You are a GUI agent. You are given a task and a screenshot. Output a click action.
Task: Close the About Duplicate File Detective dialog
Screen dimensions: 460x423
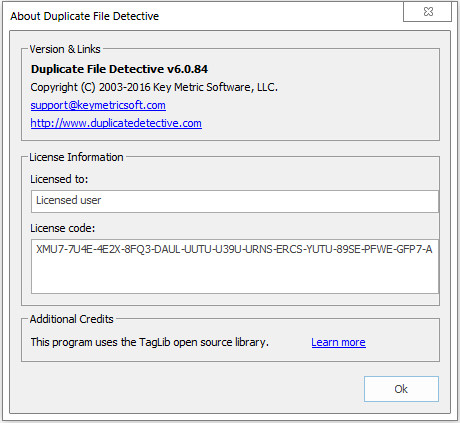point(427,12)
